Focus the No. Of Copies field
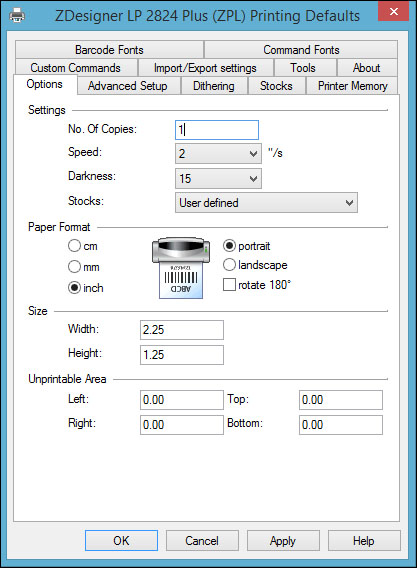The image size is (417, 568). [217, 130]
